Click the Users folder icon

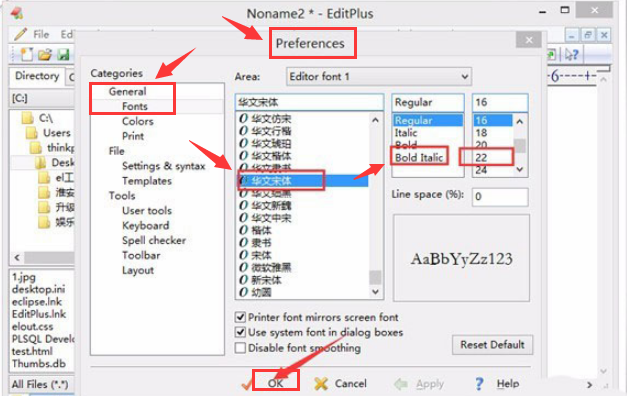coord(32,133)
